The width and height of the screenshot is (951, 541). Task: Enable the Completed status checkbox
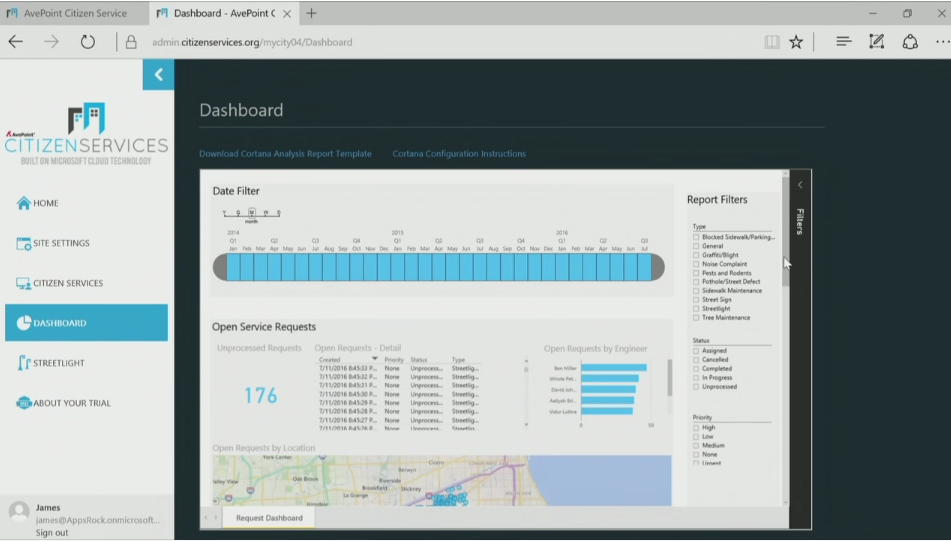(696, 369)
